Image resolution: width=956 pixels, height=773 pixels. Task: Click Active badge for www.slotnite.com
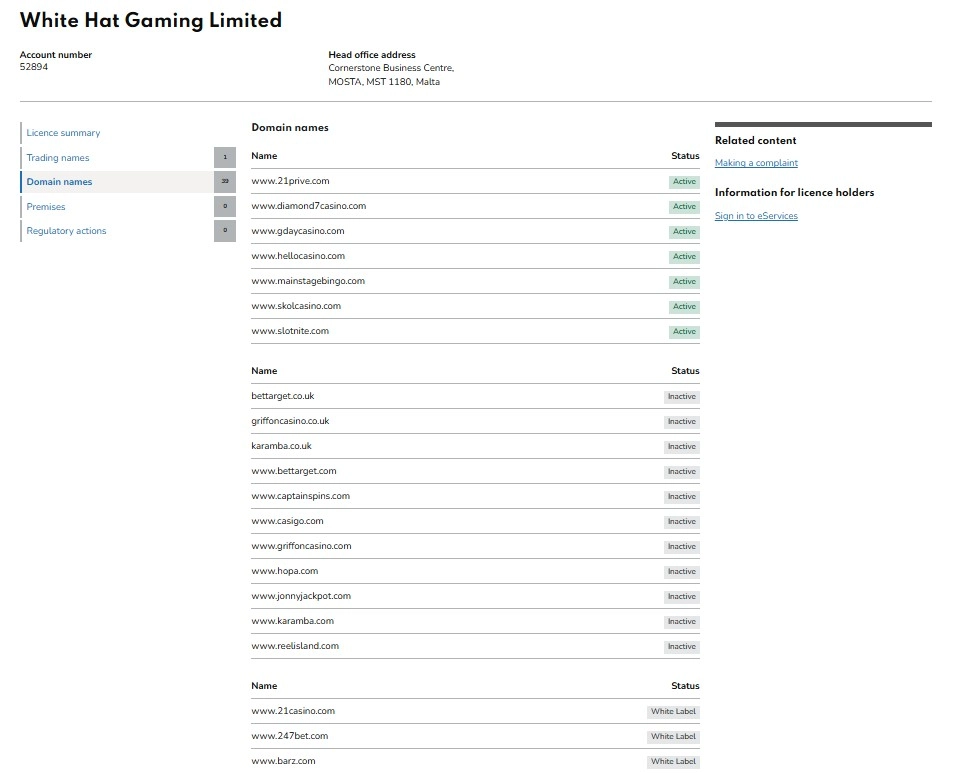point(684,332)
